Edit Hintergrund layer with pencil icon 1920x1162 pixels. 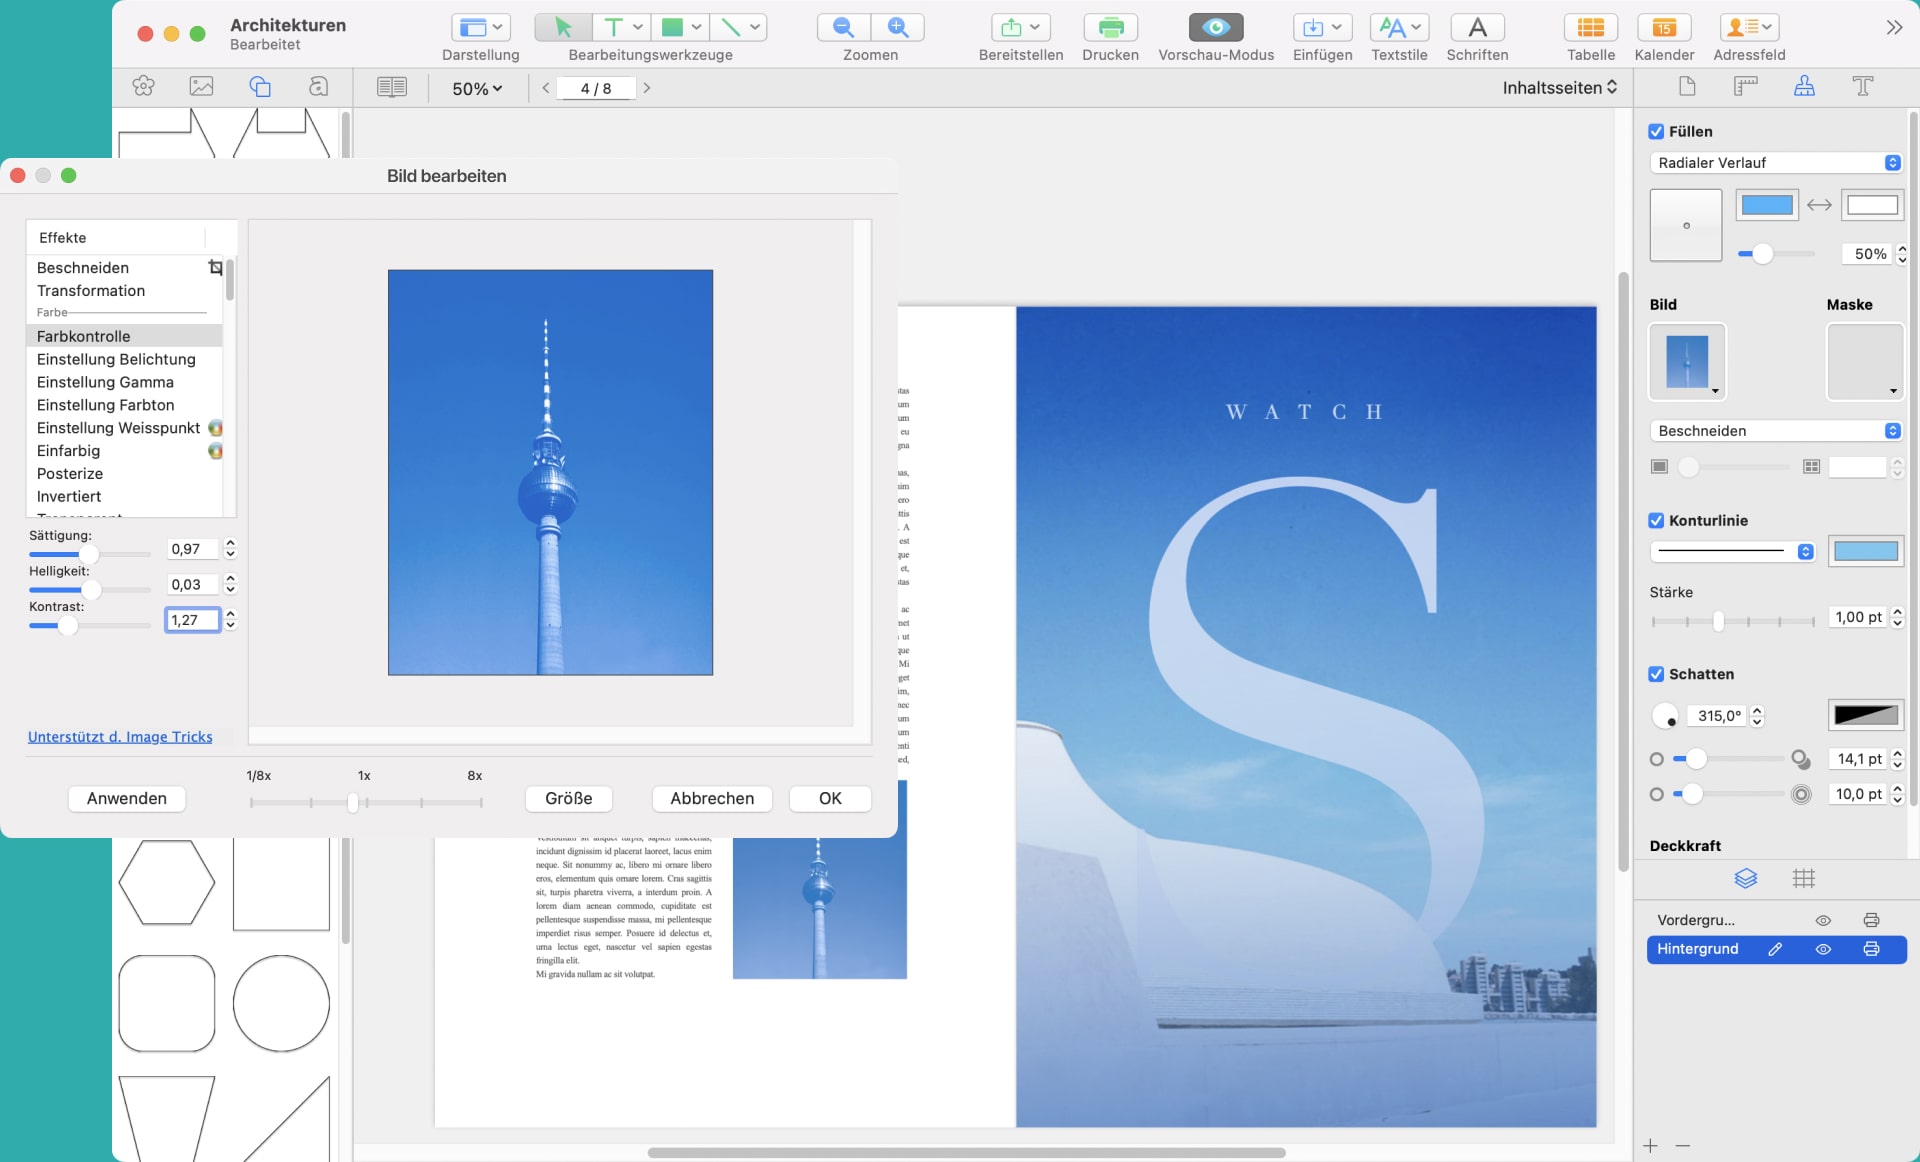coord(1775,949)
